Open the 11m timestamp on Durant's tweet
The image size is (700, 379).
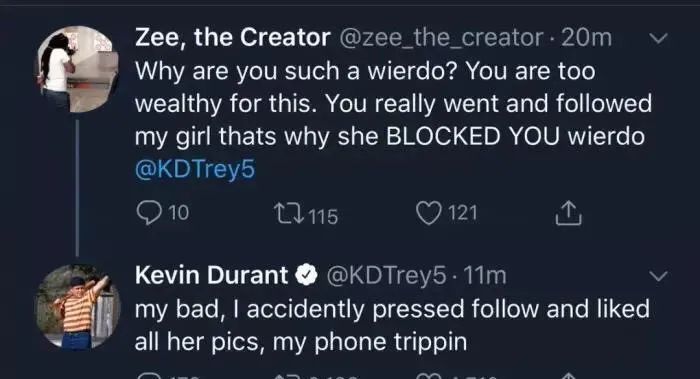[x=485, y=275]
